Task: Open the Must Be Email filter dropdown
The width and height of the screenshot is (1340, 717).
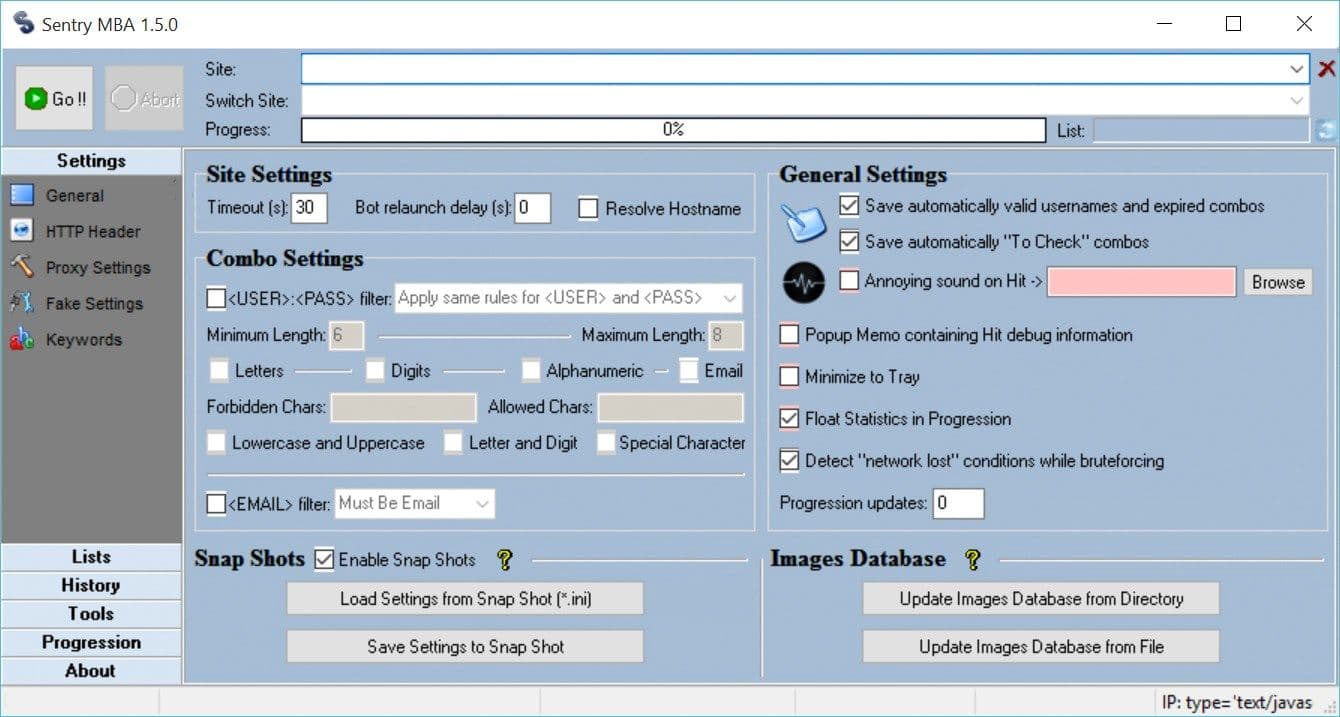Action: [482, 503]
